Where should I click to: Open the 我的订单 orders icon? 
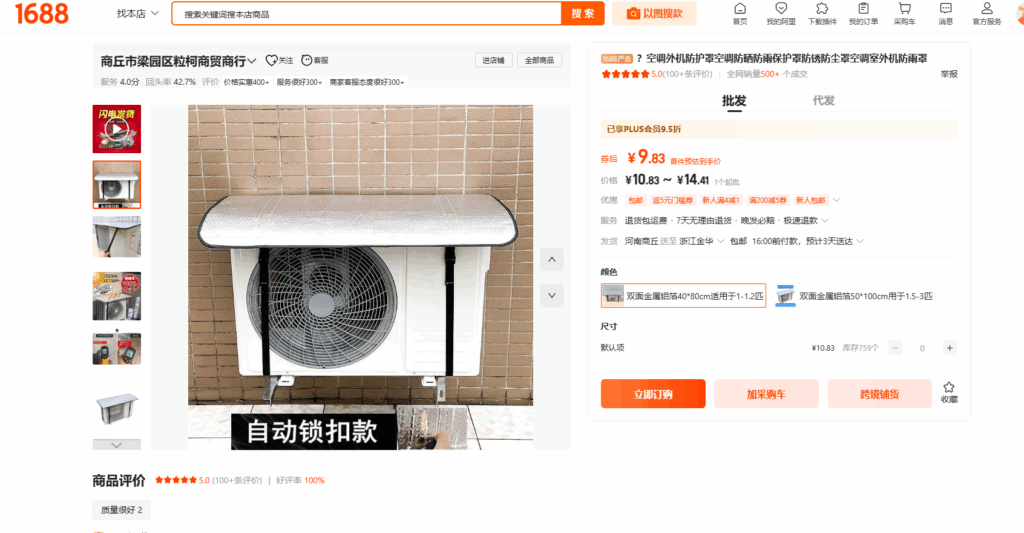pyautogui.click(x=863, y=8)
